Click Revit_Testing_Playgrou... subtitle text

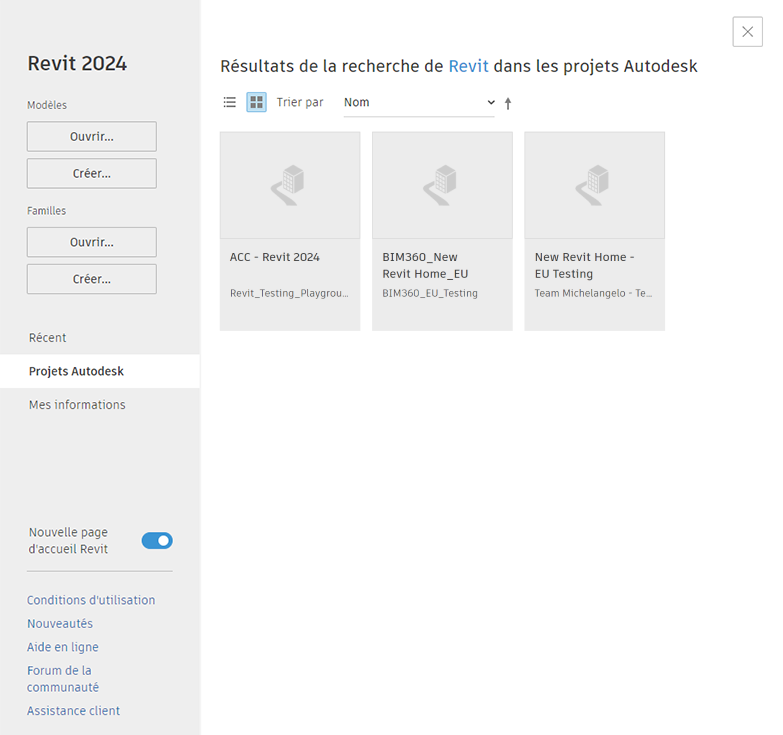coord(290,293)
